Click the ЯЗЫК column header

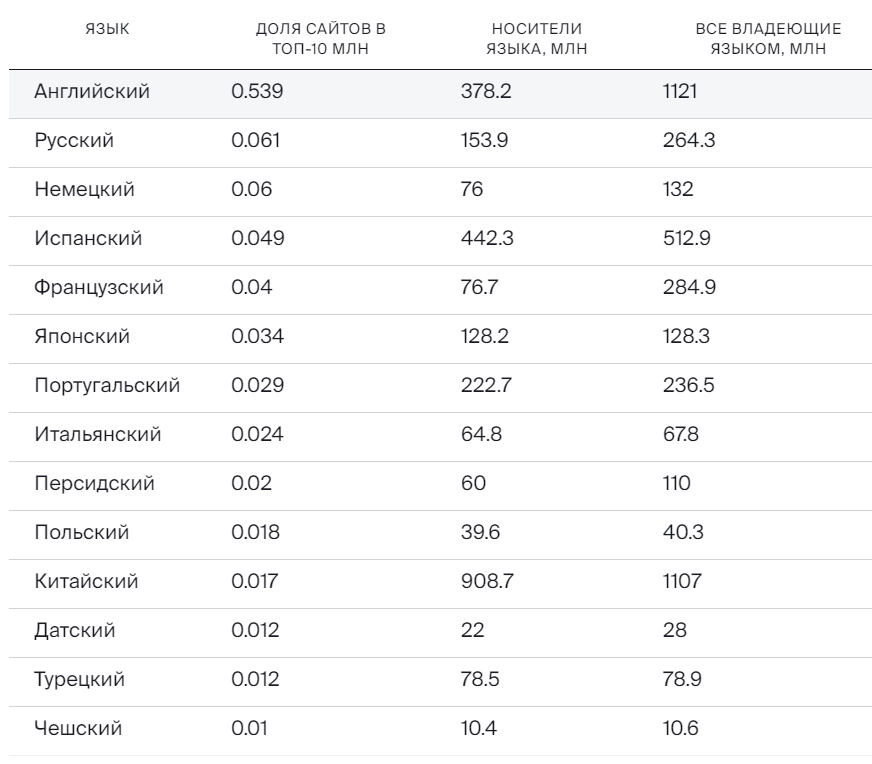pos(110,29)
